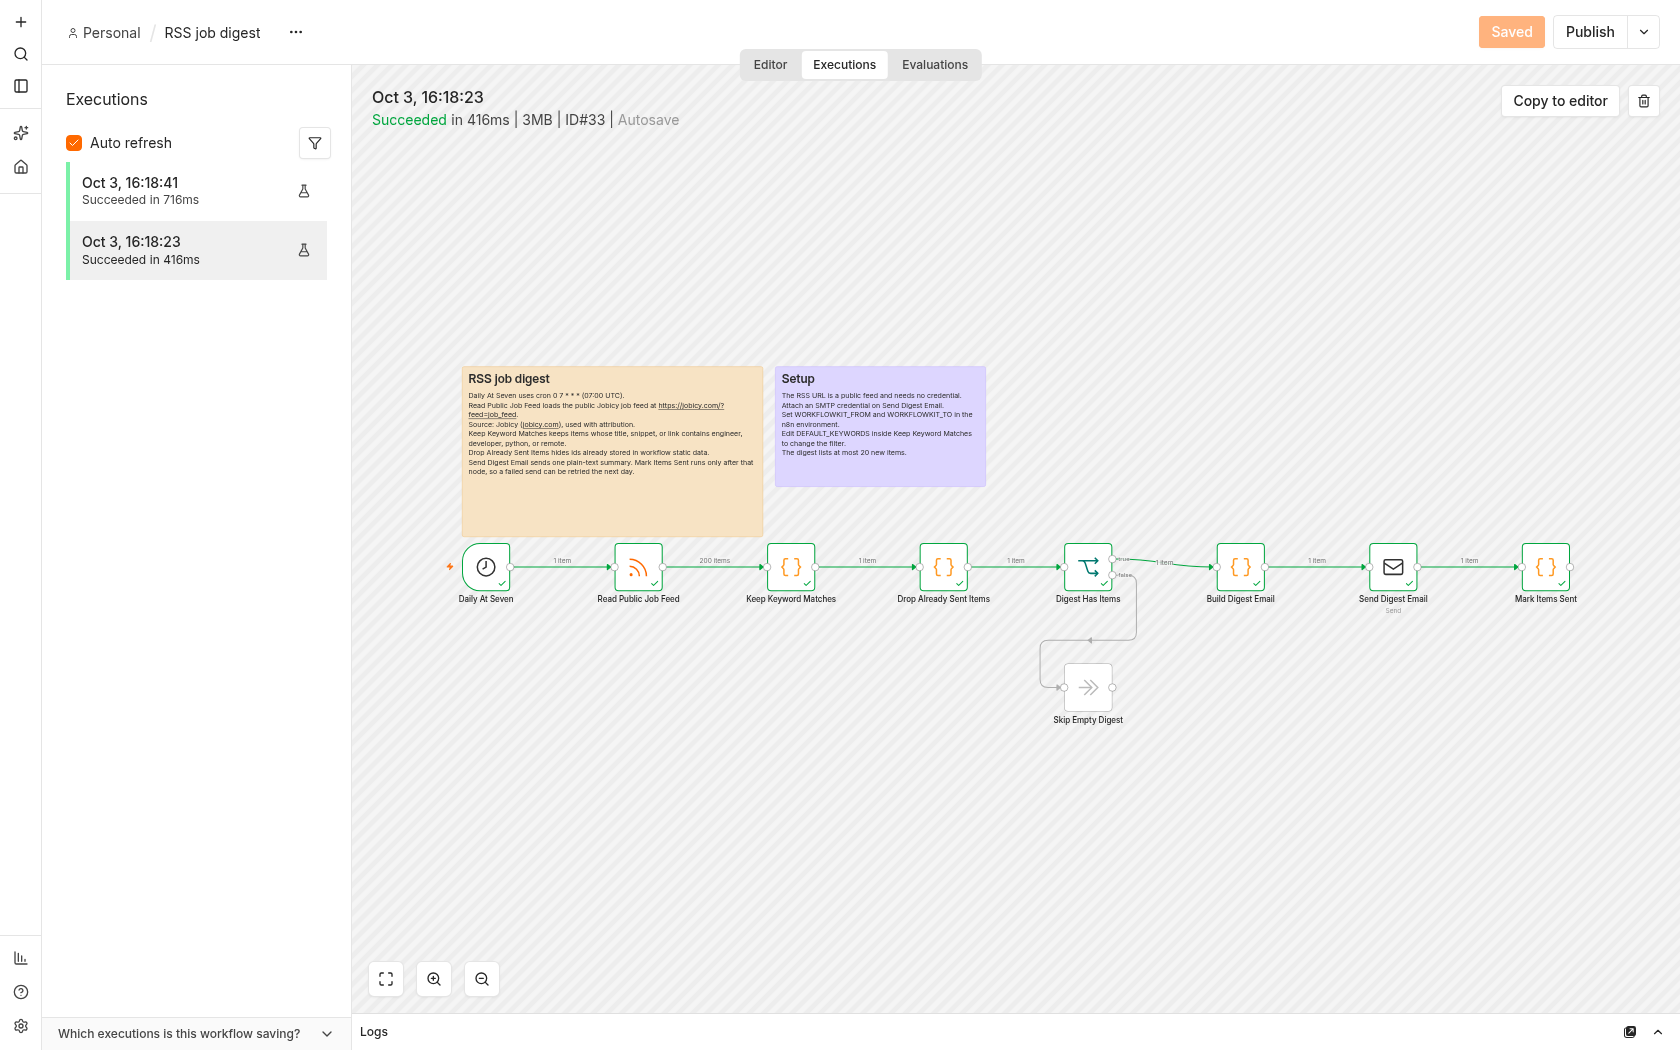
Task: Click Copy to editor button
Action: (x=1560, y=101)
